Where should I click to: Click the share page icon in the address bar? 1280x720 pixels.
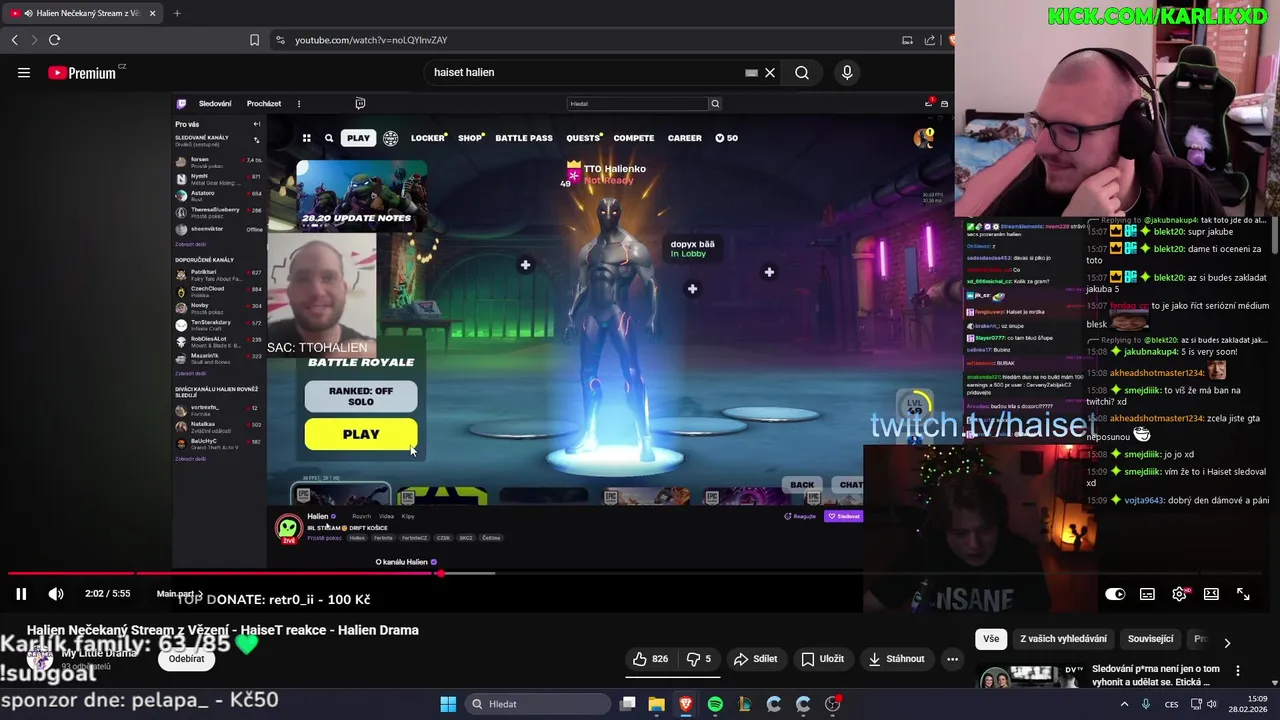tap(930, 40)
